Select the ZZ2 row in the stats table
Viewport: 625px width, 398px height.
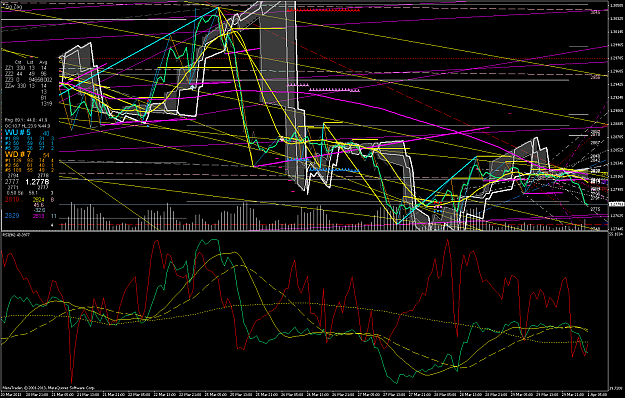(x=26, y=74)
